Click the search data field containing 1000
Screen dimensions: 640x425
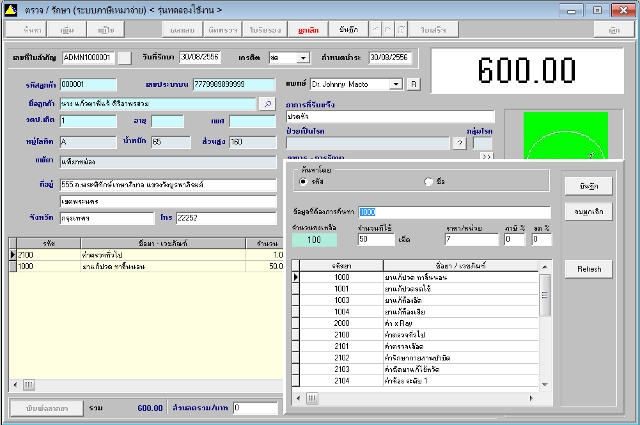click(x=453, y=212)
